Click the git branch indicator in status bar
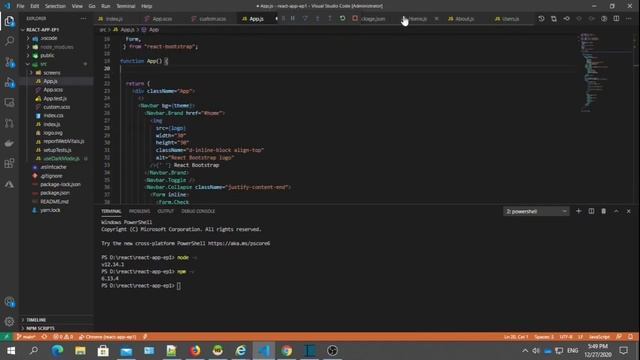 pos(26,337)
